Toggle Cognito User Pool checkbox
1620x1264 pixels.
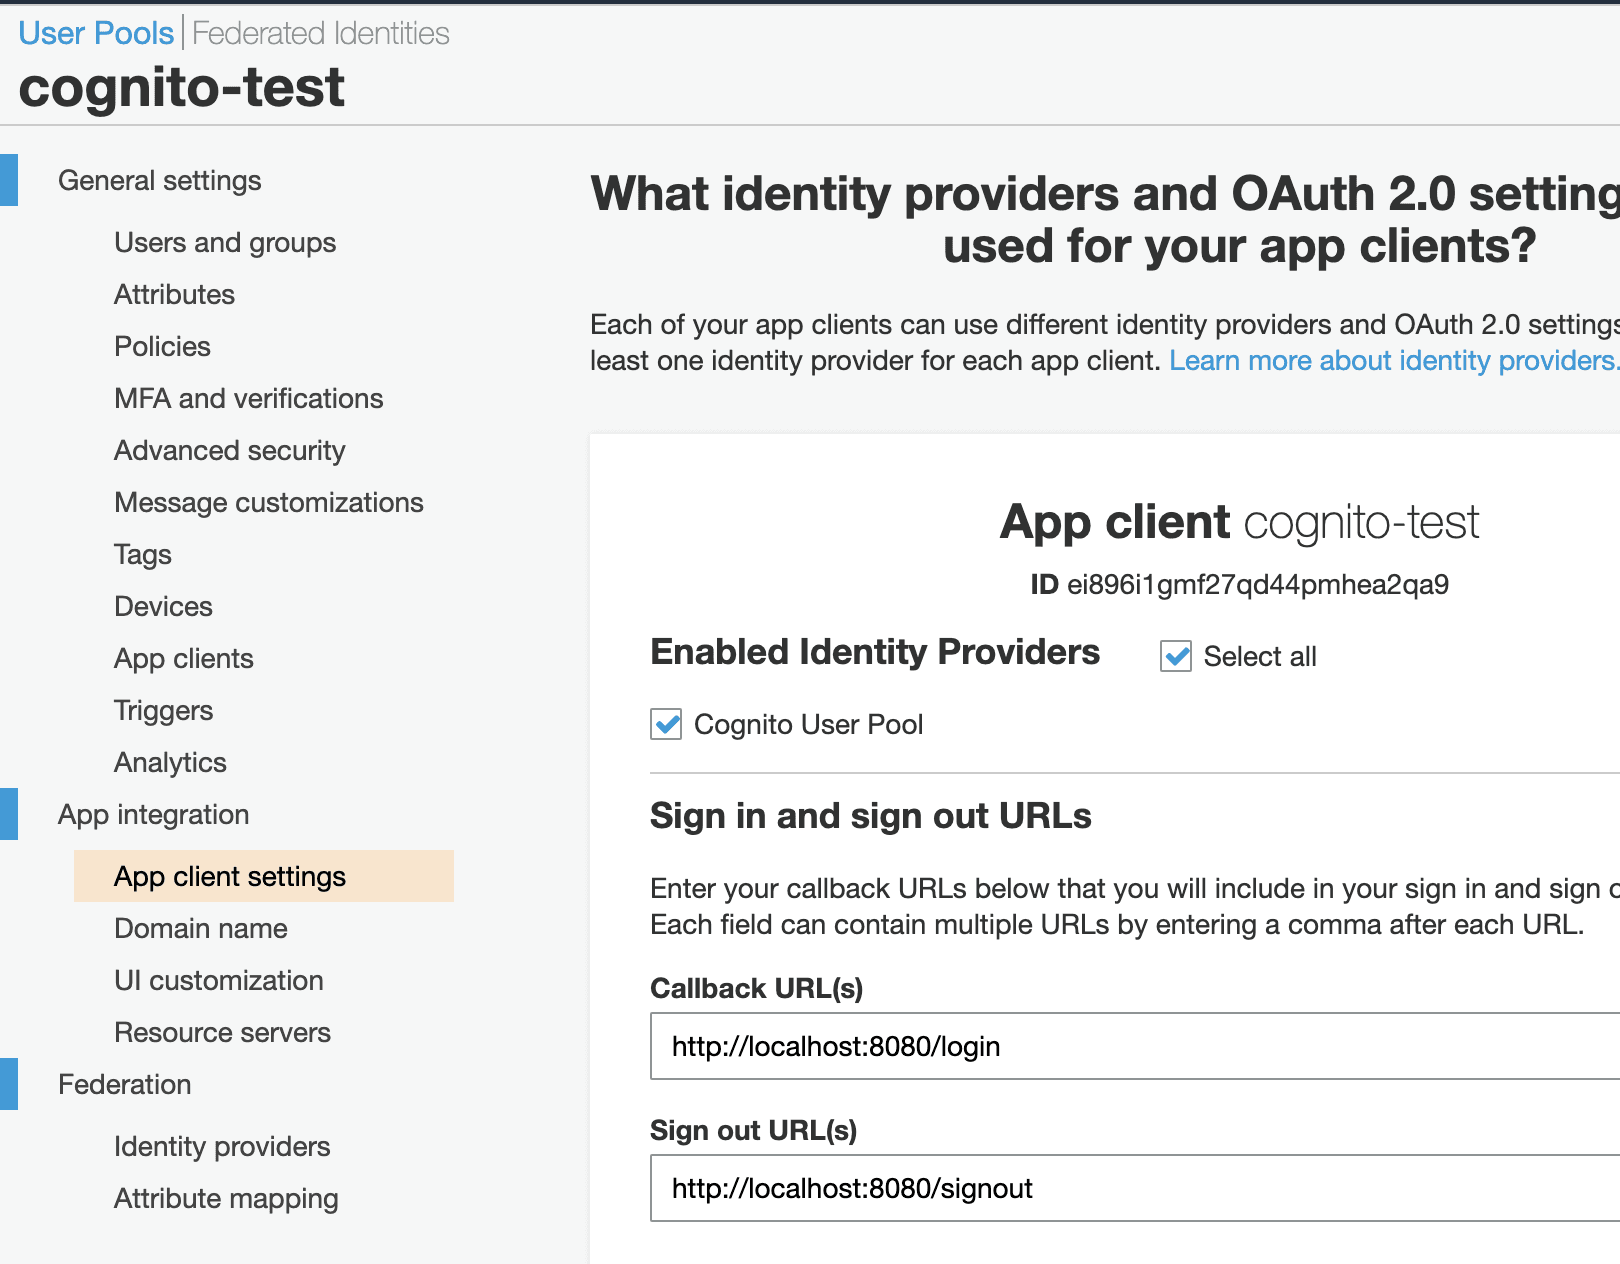point(666,724)
